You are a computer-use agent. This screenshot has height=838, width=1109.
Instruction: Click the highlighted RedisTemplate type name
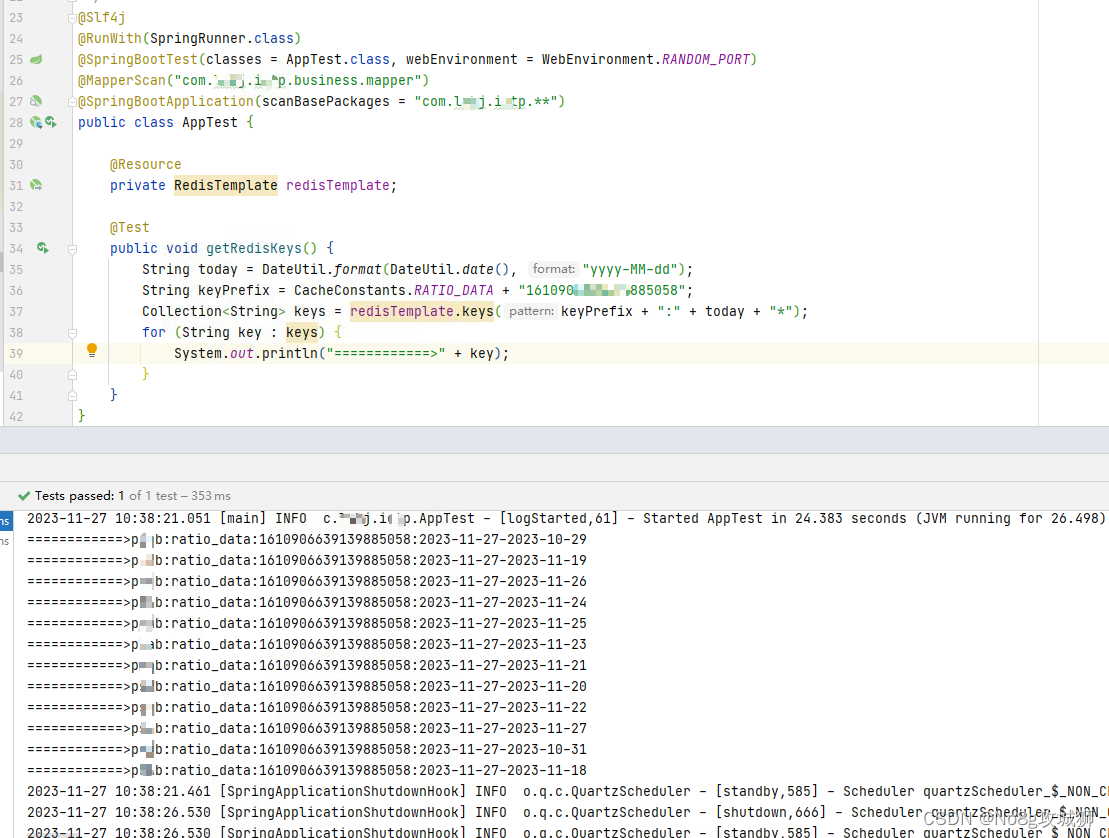[226, 185]
